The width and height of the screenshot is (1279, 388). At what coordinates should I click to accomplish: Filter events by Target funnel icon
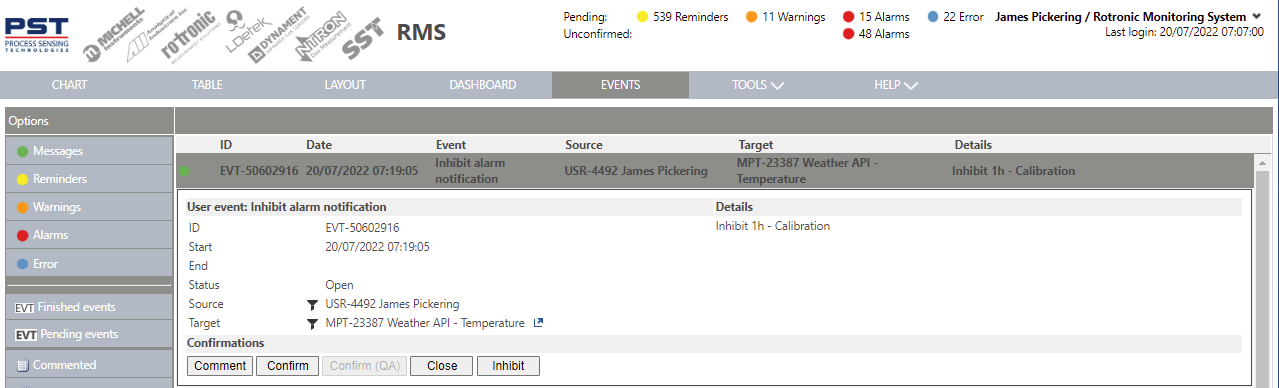[311, 323]
